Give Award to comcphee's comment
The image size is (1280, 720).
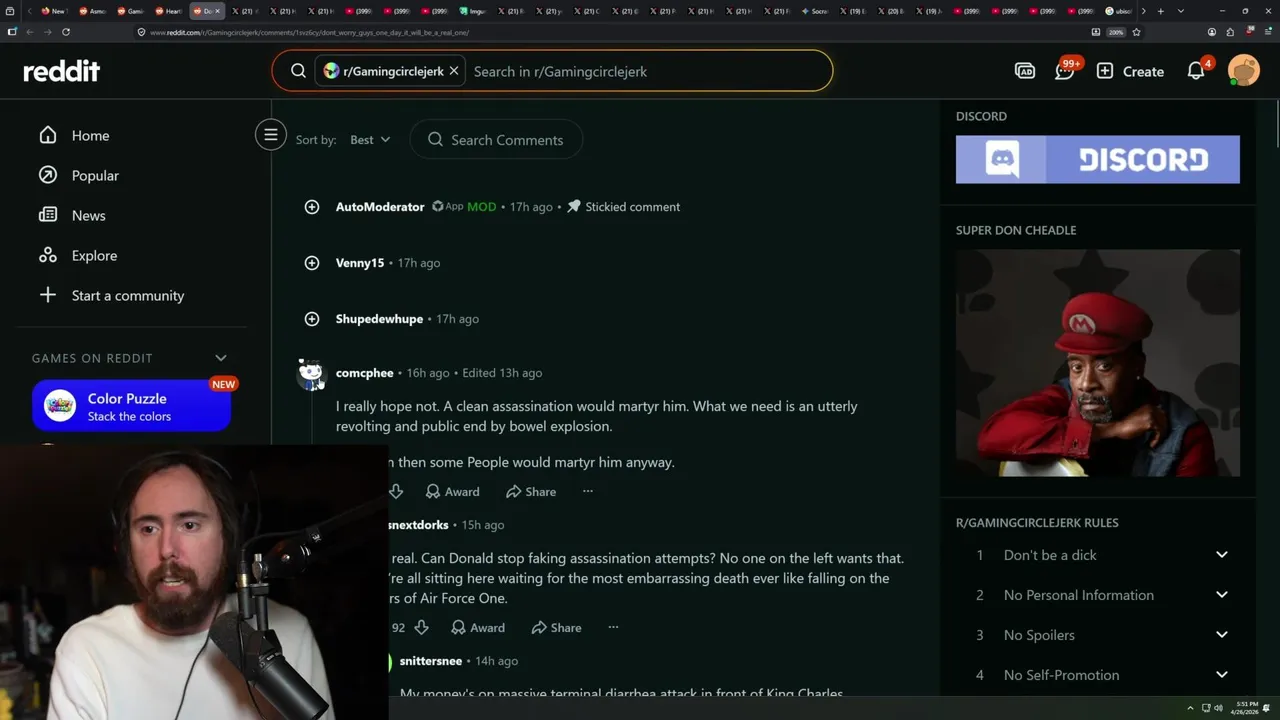(x=452, y=491)
